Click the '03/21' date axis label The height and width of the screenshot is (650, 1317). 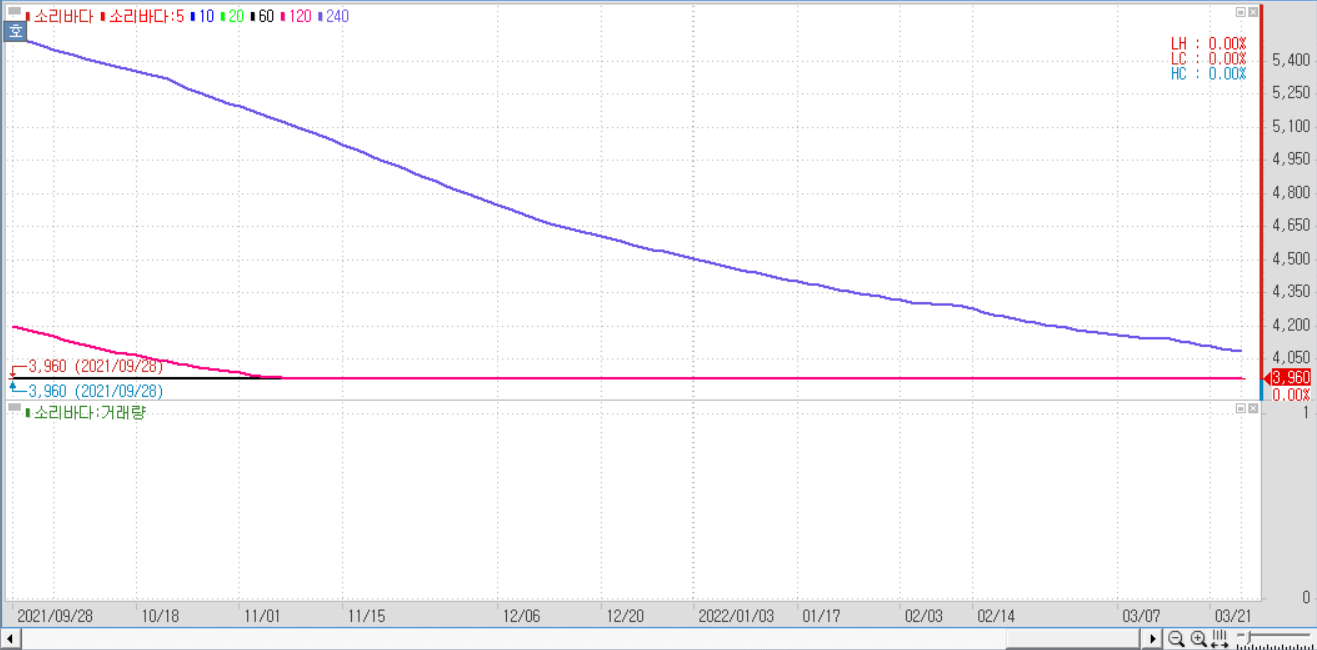click(1231, 616)
